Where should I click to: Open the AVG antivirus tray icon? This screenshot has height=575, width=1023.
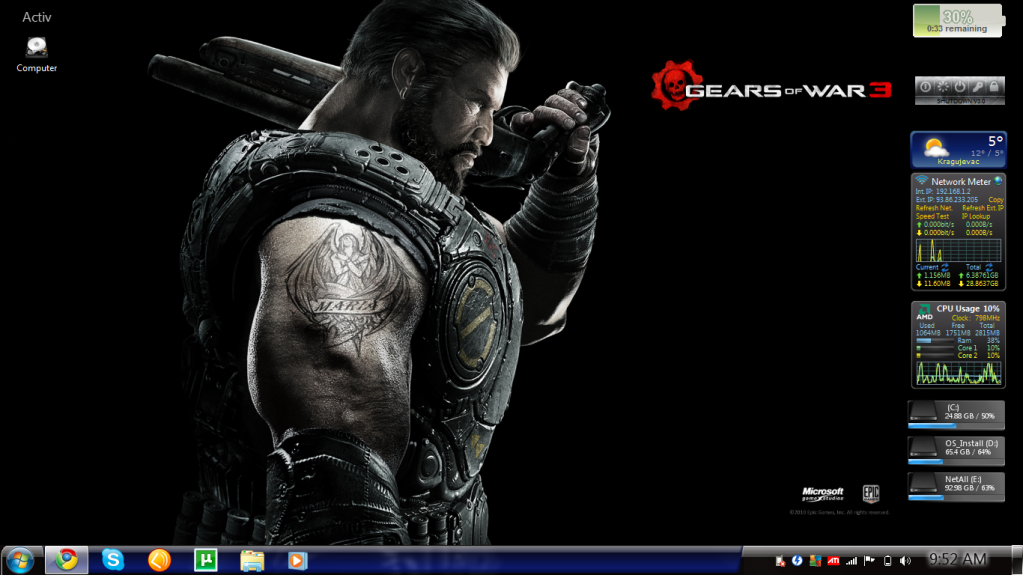coord(815,561)
